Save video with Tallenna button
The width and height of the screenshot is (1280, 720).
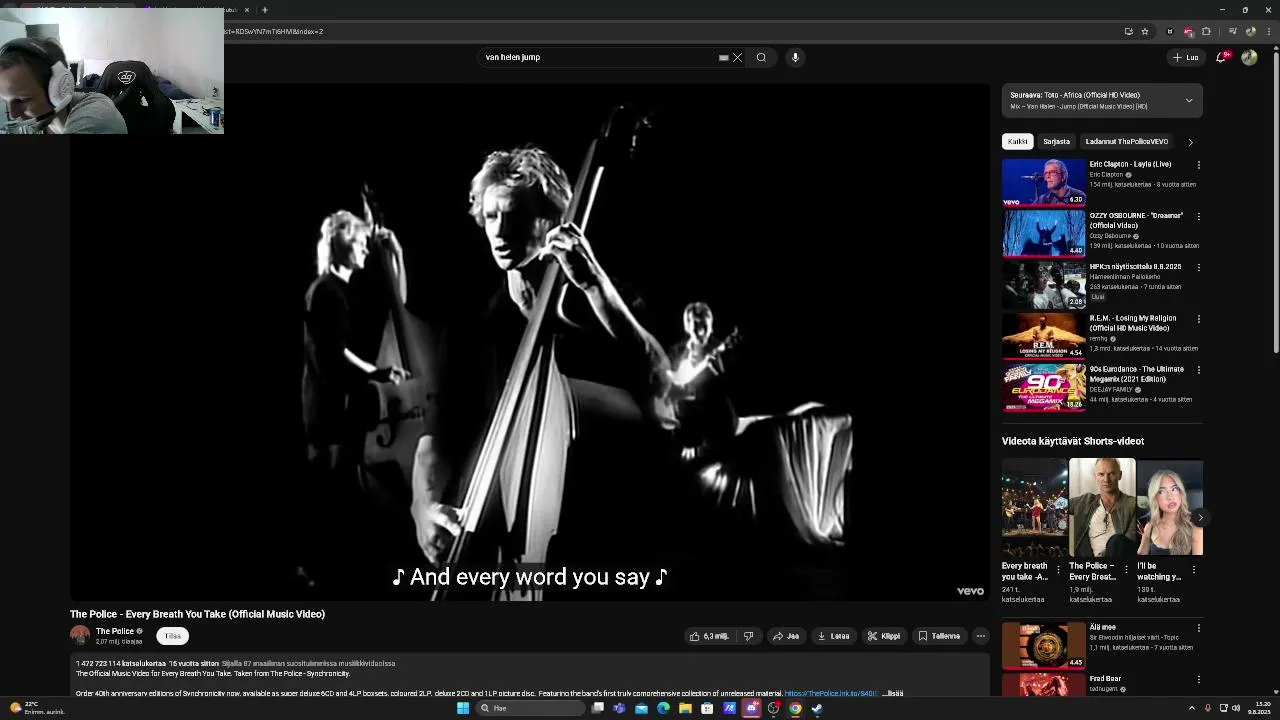(939, 636)
